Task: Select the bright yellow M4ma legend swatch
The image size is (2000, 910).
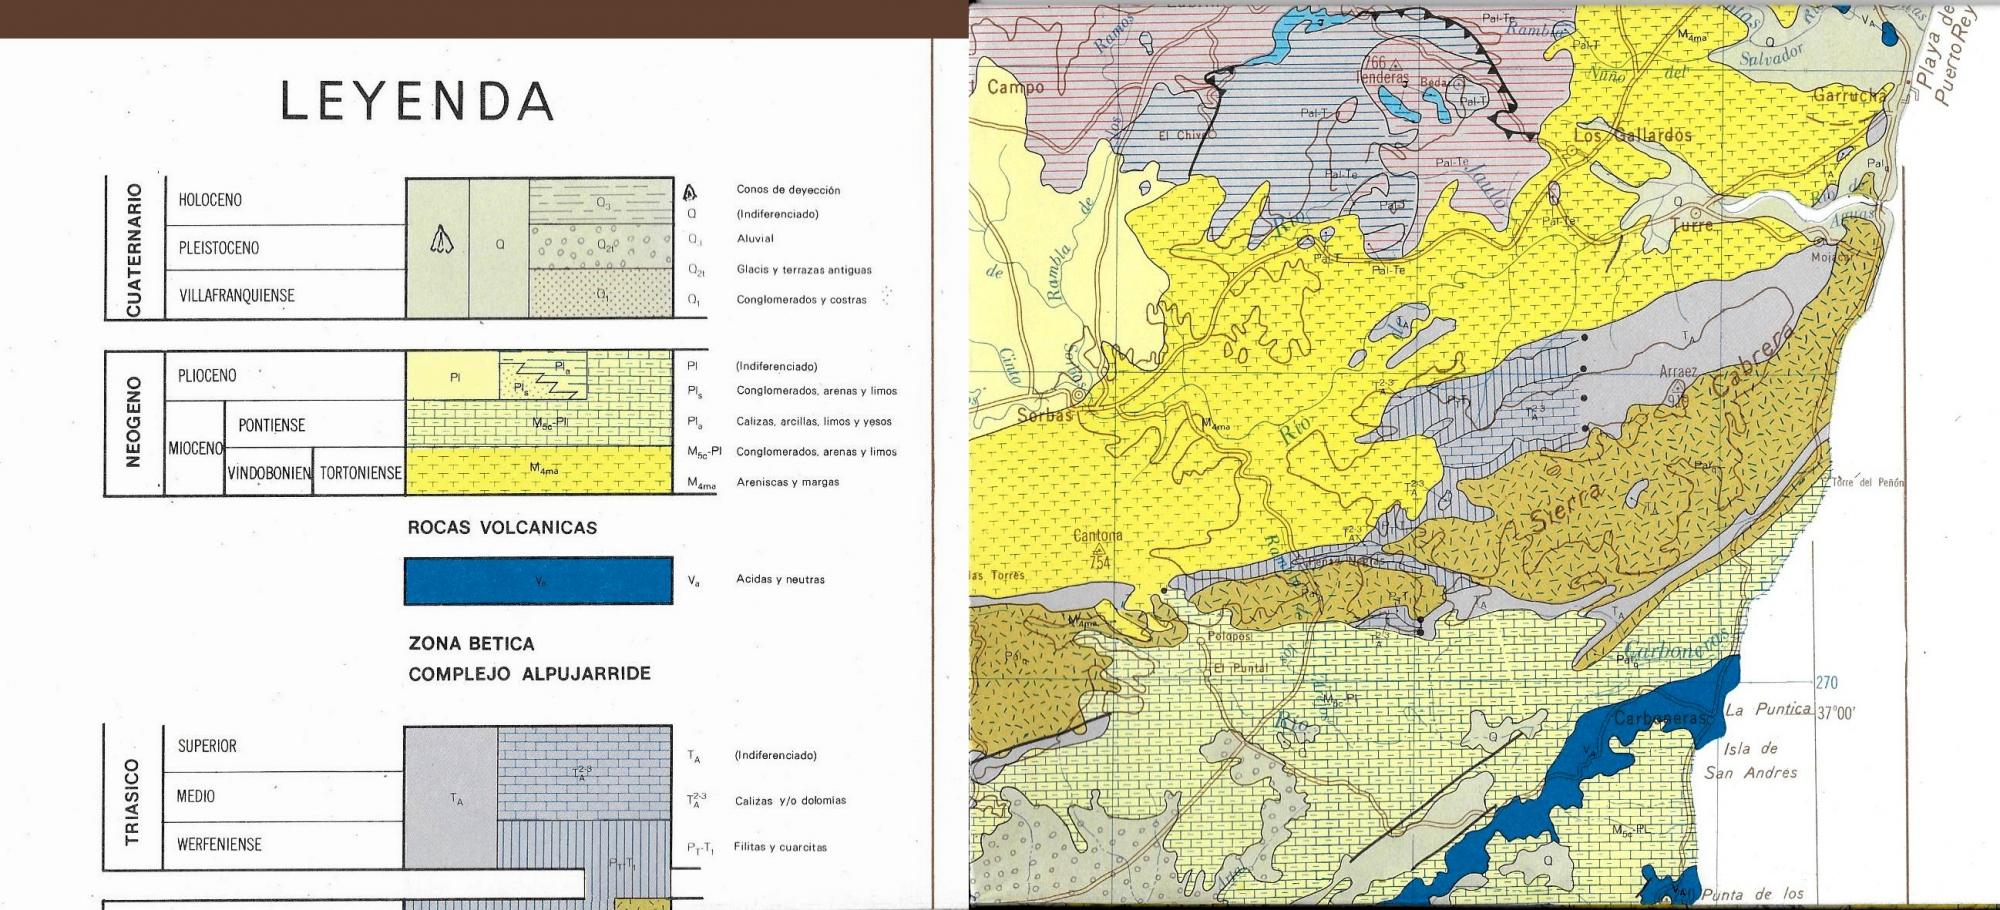Action: 539,470
